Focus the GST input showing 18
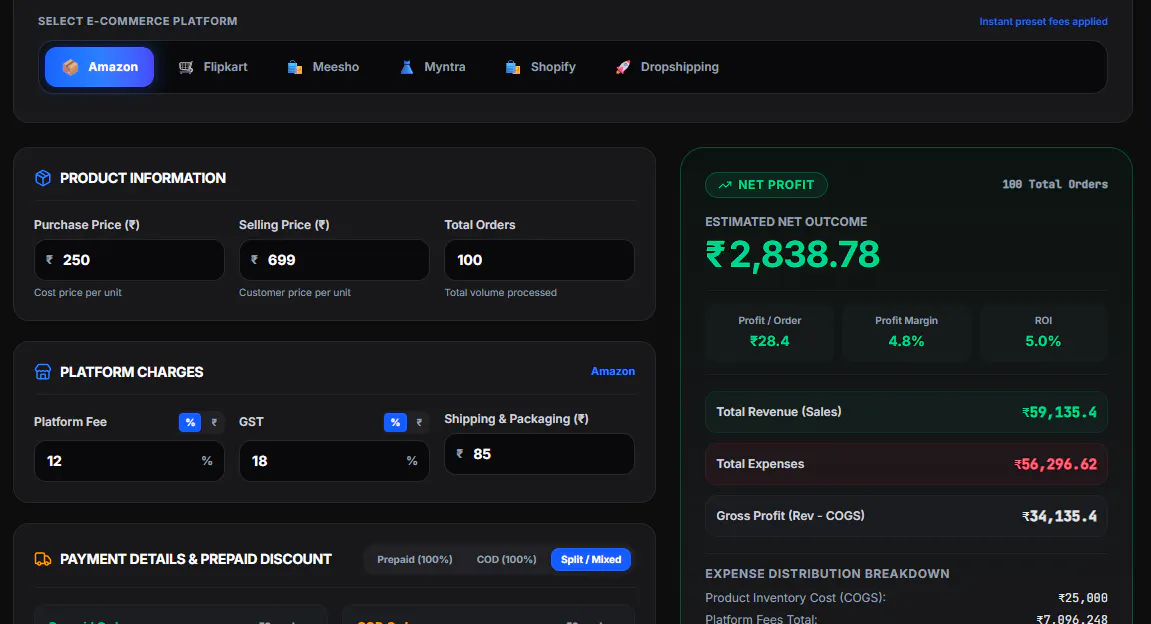 (334, 461)
